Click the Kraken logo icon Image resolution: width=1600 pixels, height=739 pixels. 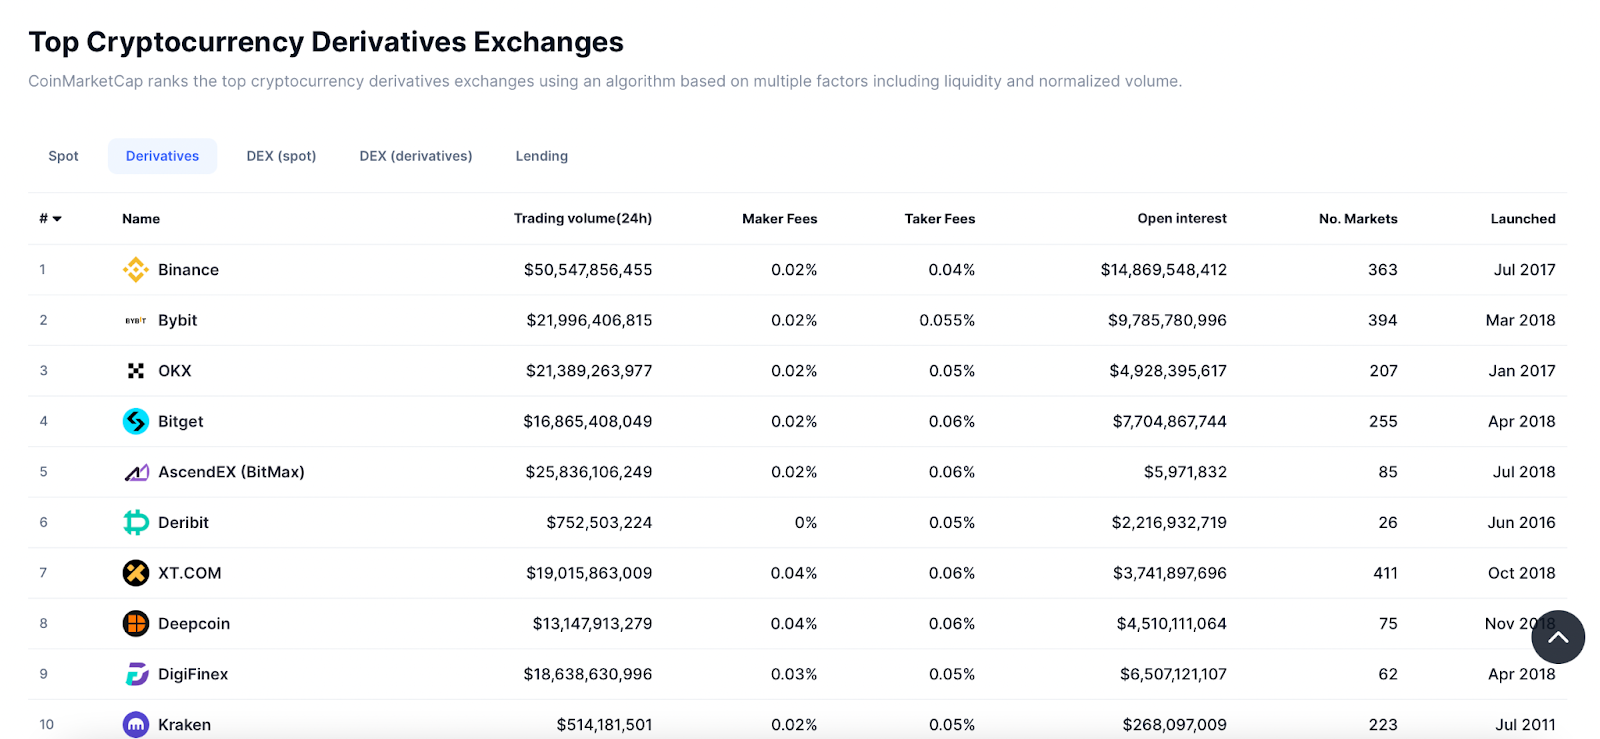click(x=136, y=724)
